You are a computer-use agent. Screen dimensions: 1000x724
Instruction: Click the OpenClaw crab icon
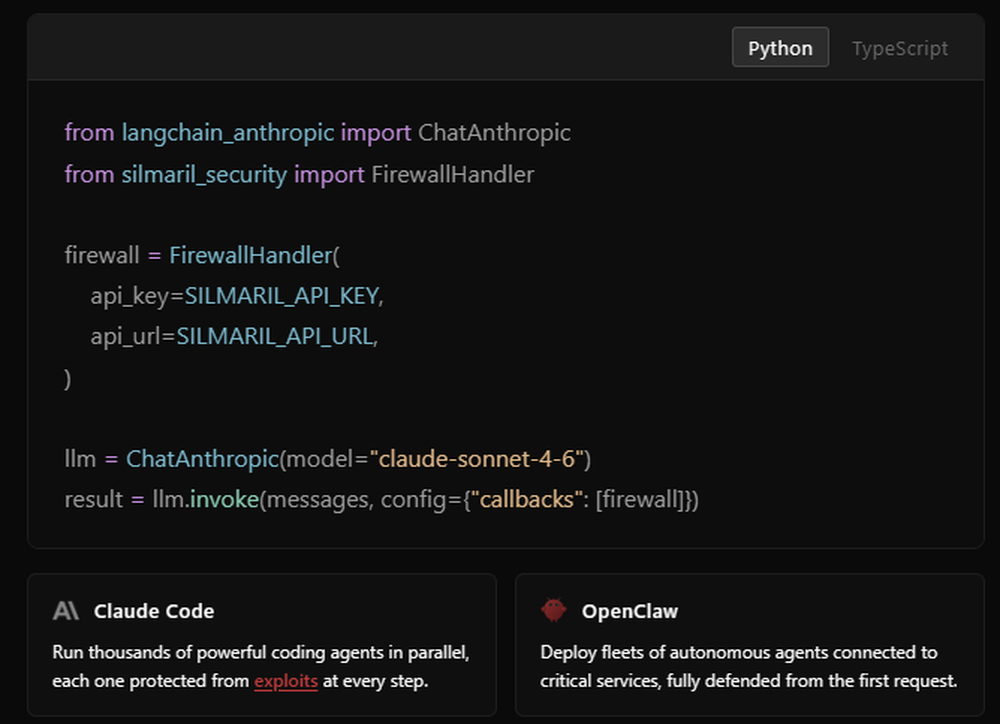pos(554,610)
